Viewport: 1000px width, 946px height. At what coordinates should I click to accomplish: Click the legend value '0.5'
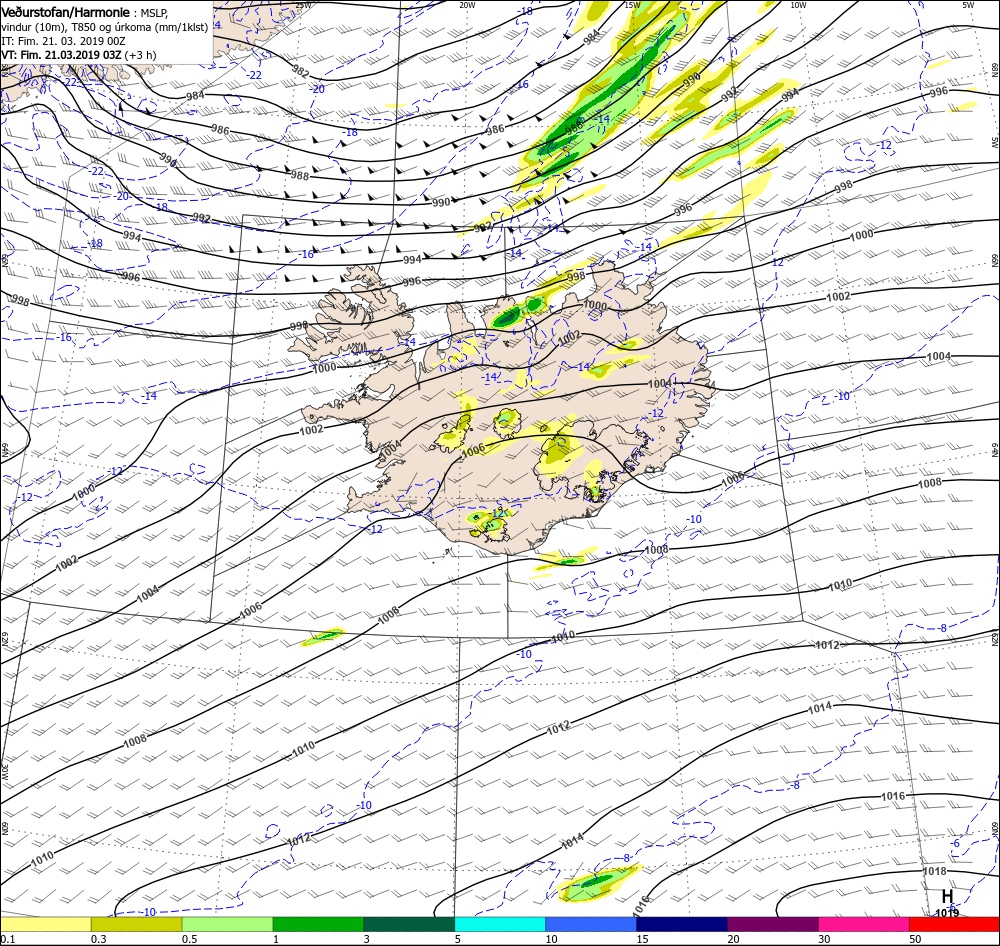tap(189, 939)
